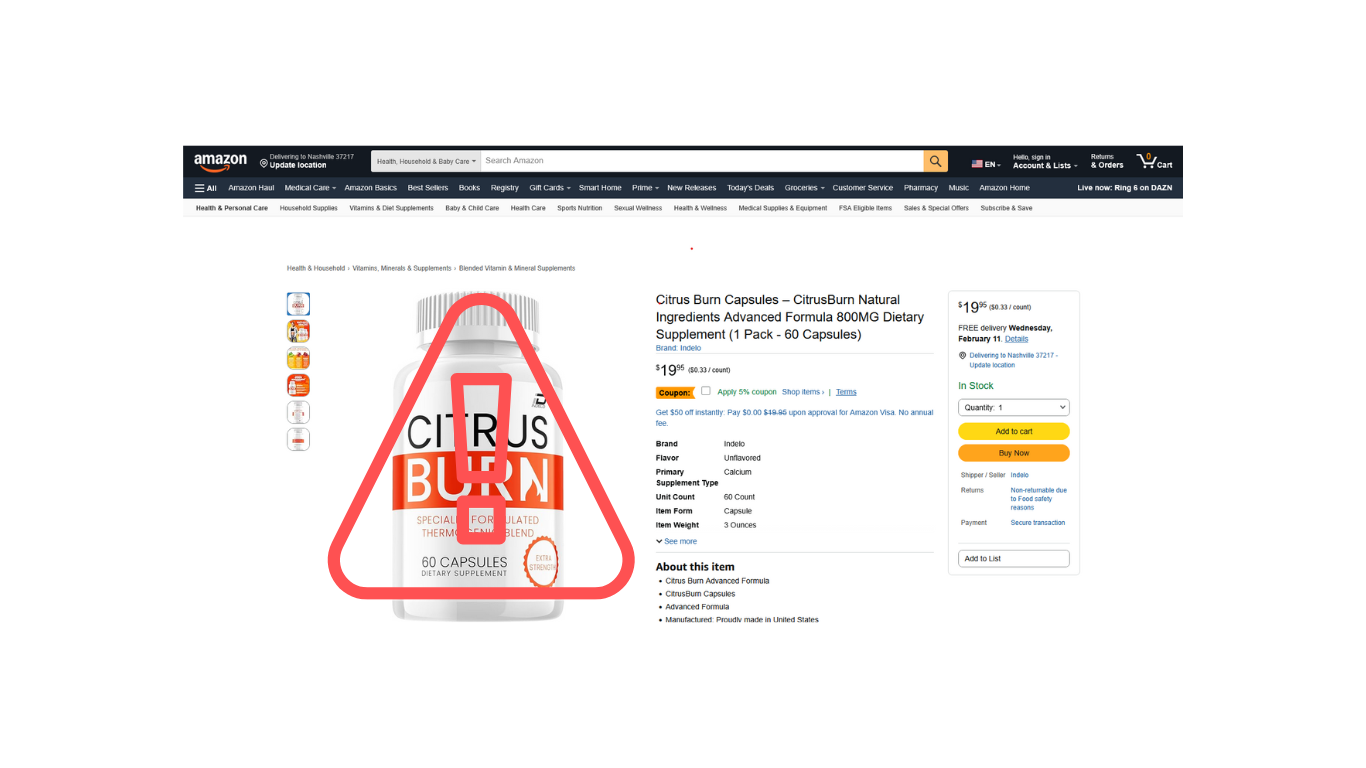Screen dimensions: 1366x768
Task: Click the Buy Now button
Action: point(1014,453)
